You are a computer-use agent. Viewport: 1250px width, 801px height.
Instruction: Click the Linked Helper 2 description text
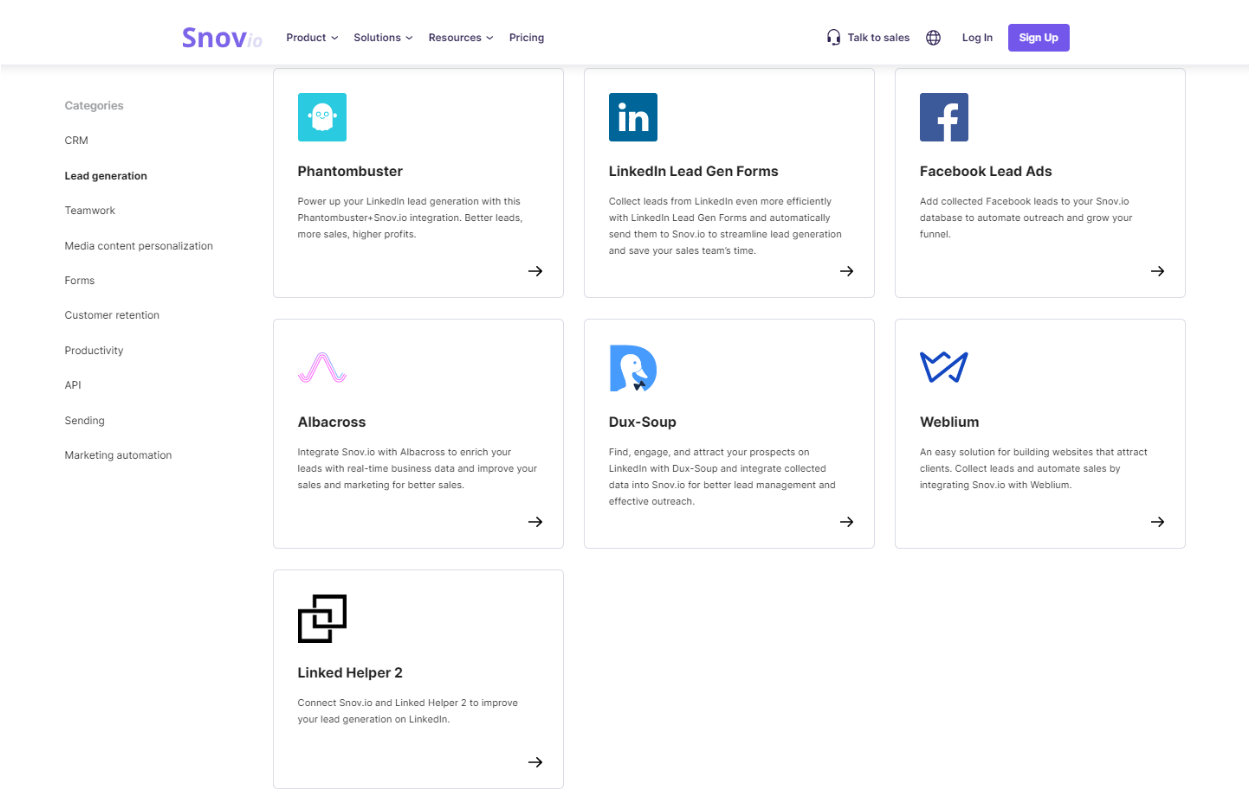pyautogui.click(x=408, y=711)
